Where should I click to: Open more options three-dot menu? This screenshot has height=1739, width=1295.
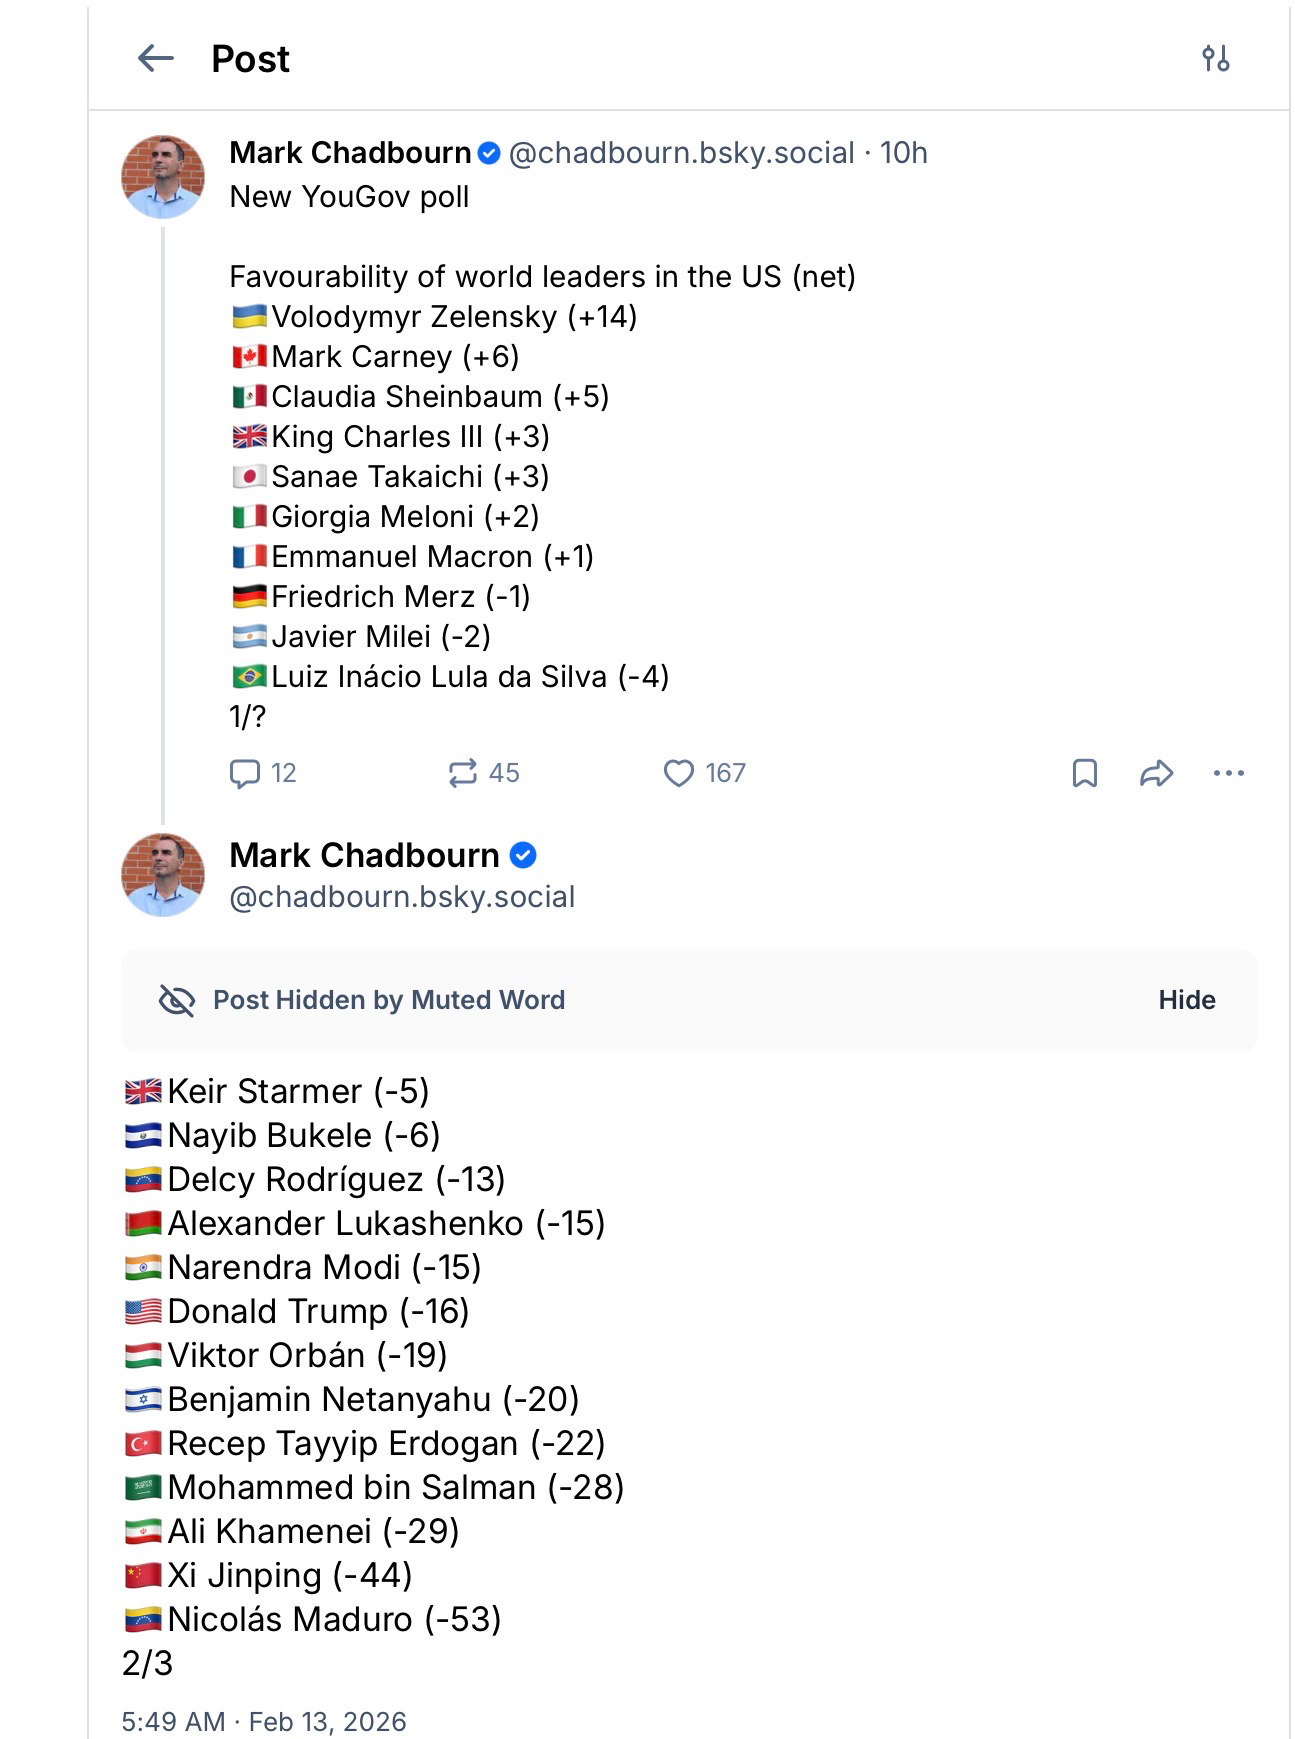(1228, 773)
